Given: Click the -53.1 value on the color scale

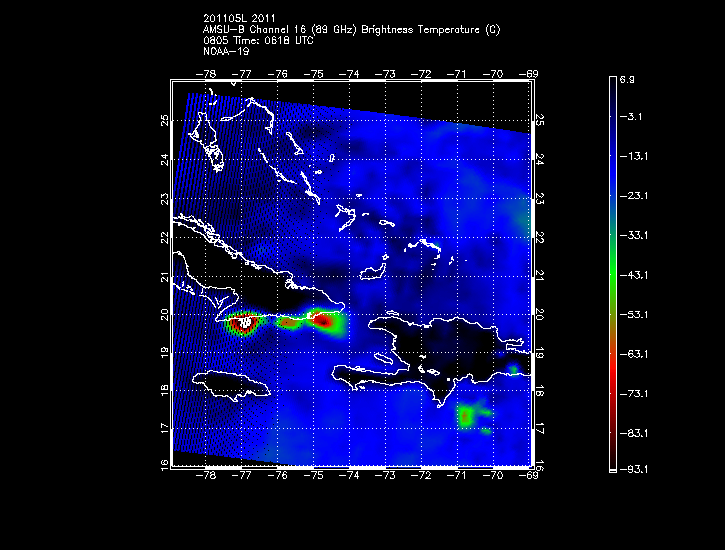Looking at the screenshot, I should (x=633, y=315).
